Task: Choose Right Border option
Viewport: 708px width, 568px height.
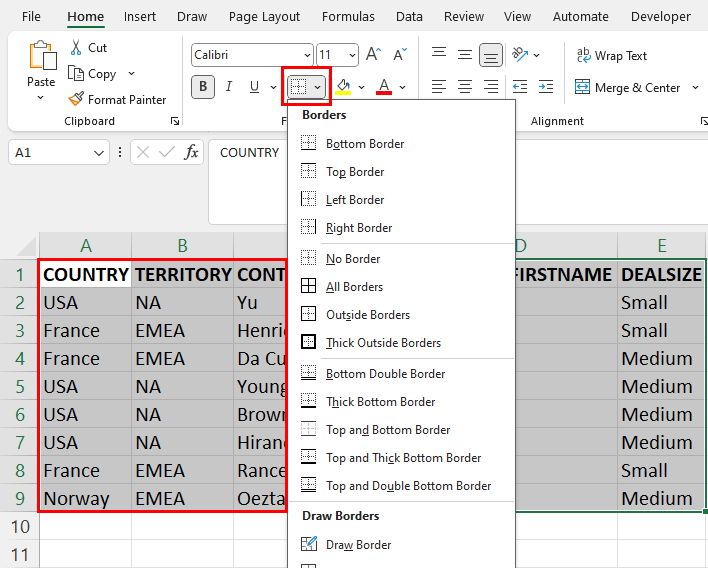Action: point(401,228)
